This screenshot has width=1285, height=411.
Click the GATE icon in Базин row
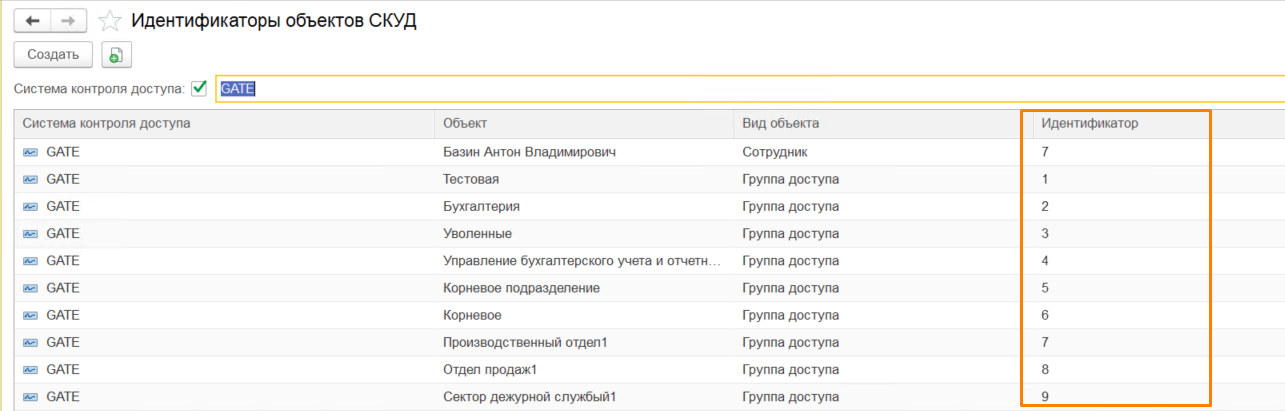click(x=30, y=152)
